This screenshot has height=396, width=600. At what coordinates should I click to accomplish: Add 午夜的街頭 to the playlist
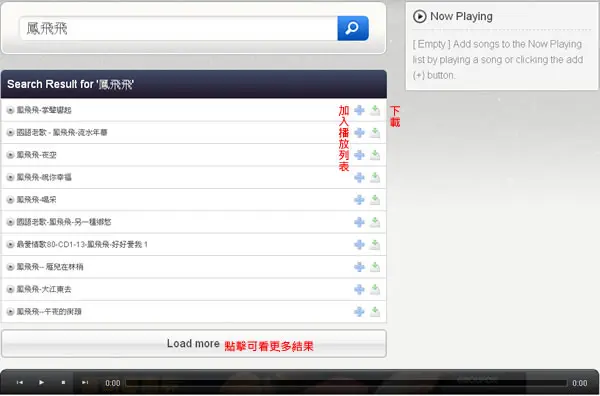359,312
